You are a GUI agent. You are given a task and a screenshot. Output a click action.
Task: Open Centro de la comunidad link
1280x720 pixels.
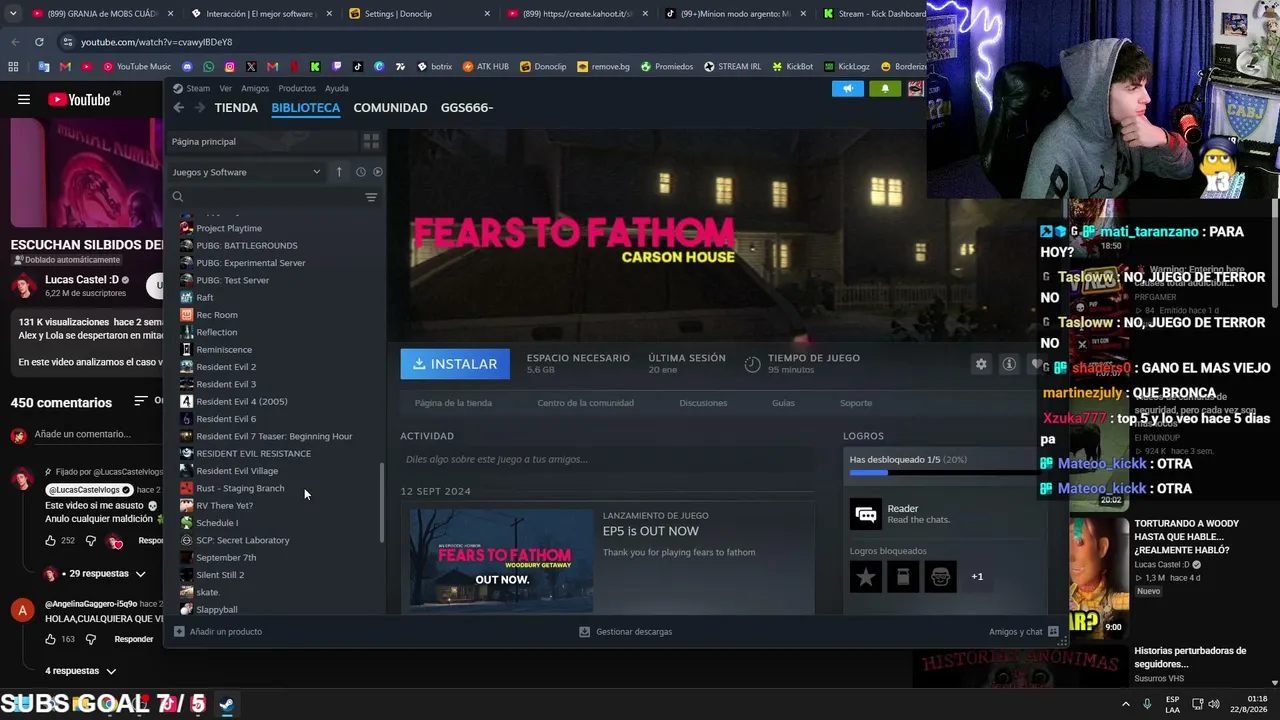585,403
